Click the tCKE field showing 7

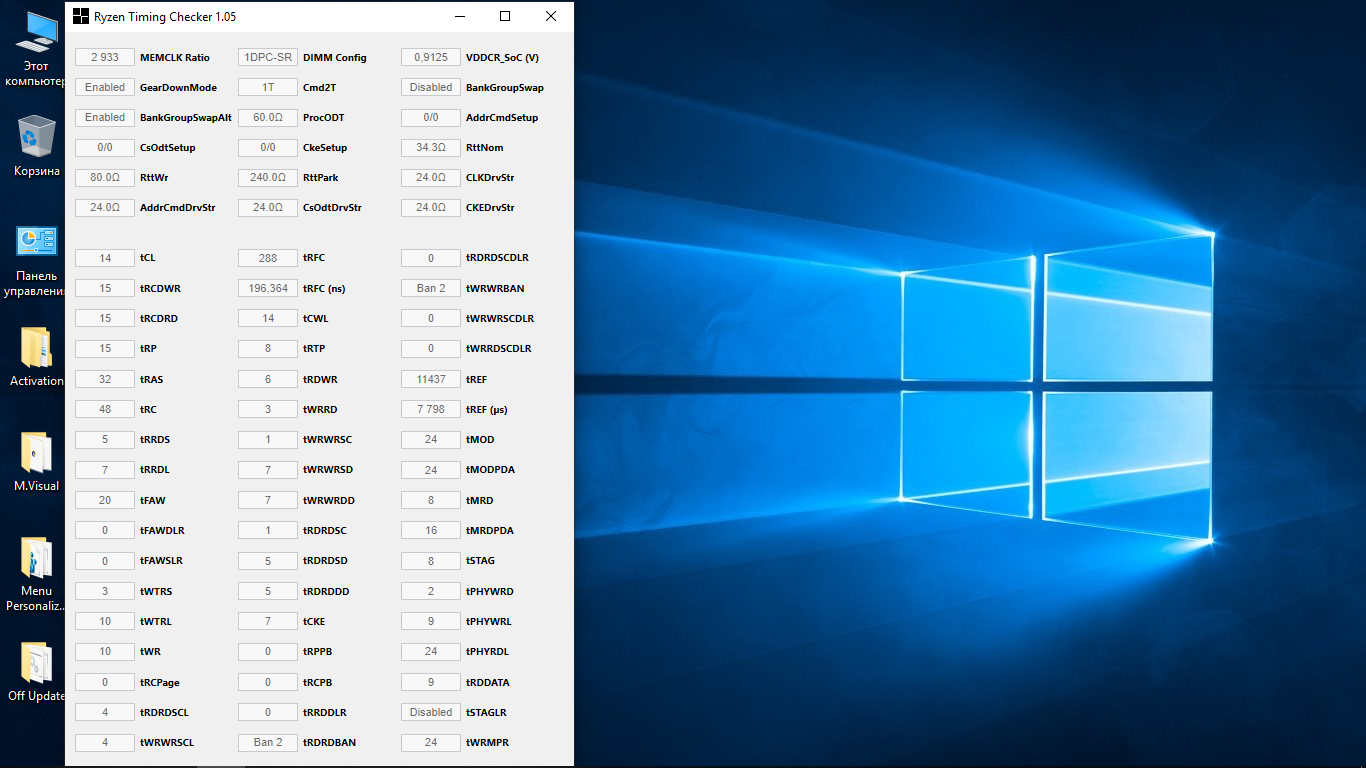[x=268, y=622]
